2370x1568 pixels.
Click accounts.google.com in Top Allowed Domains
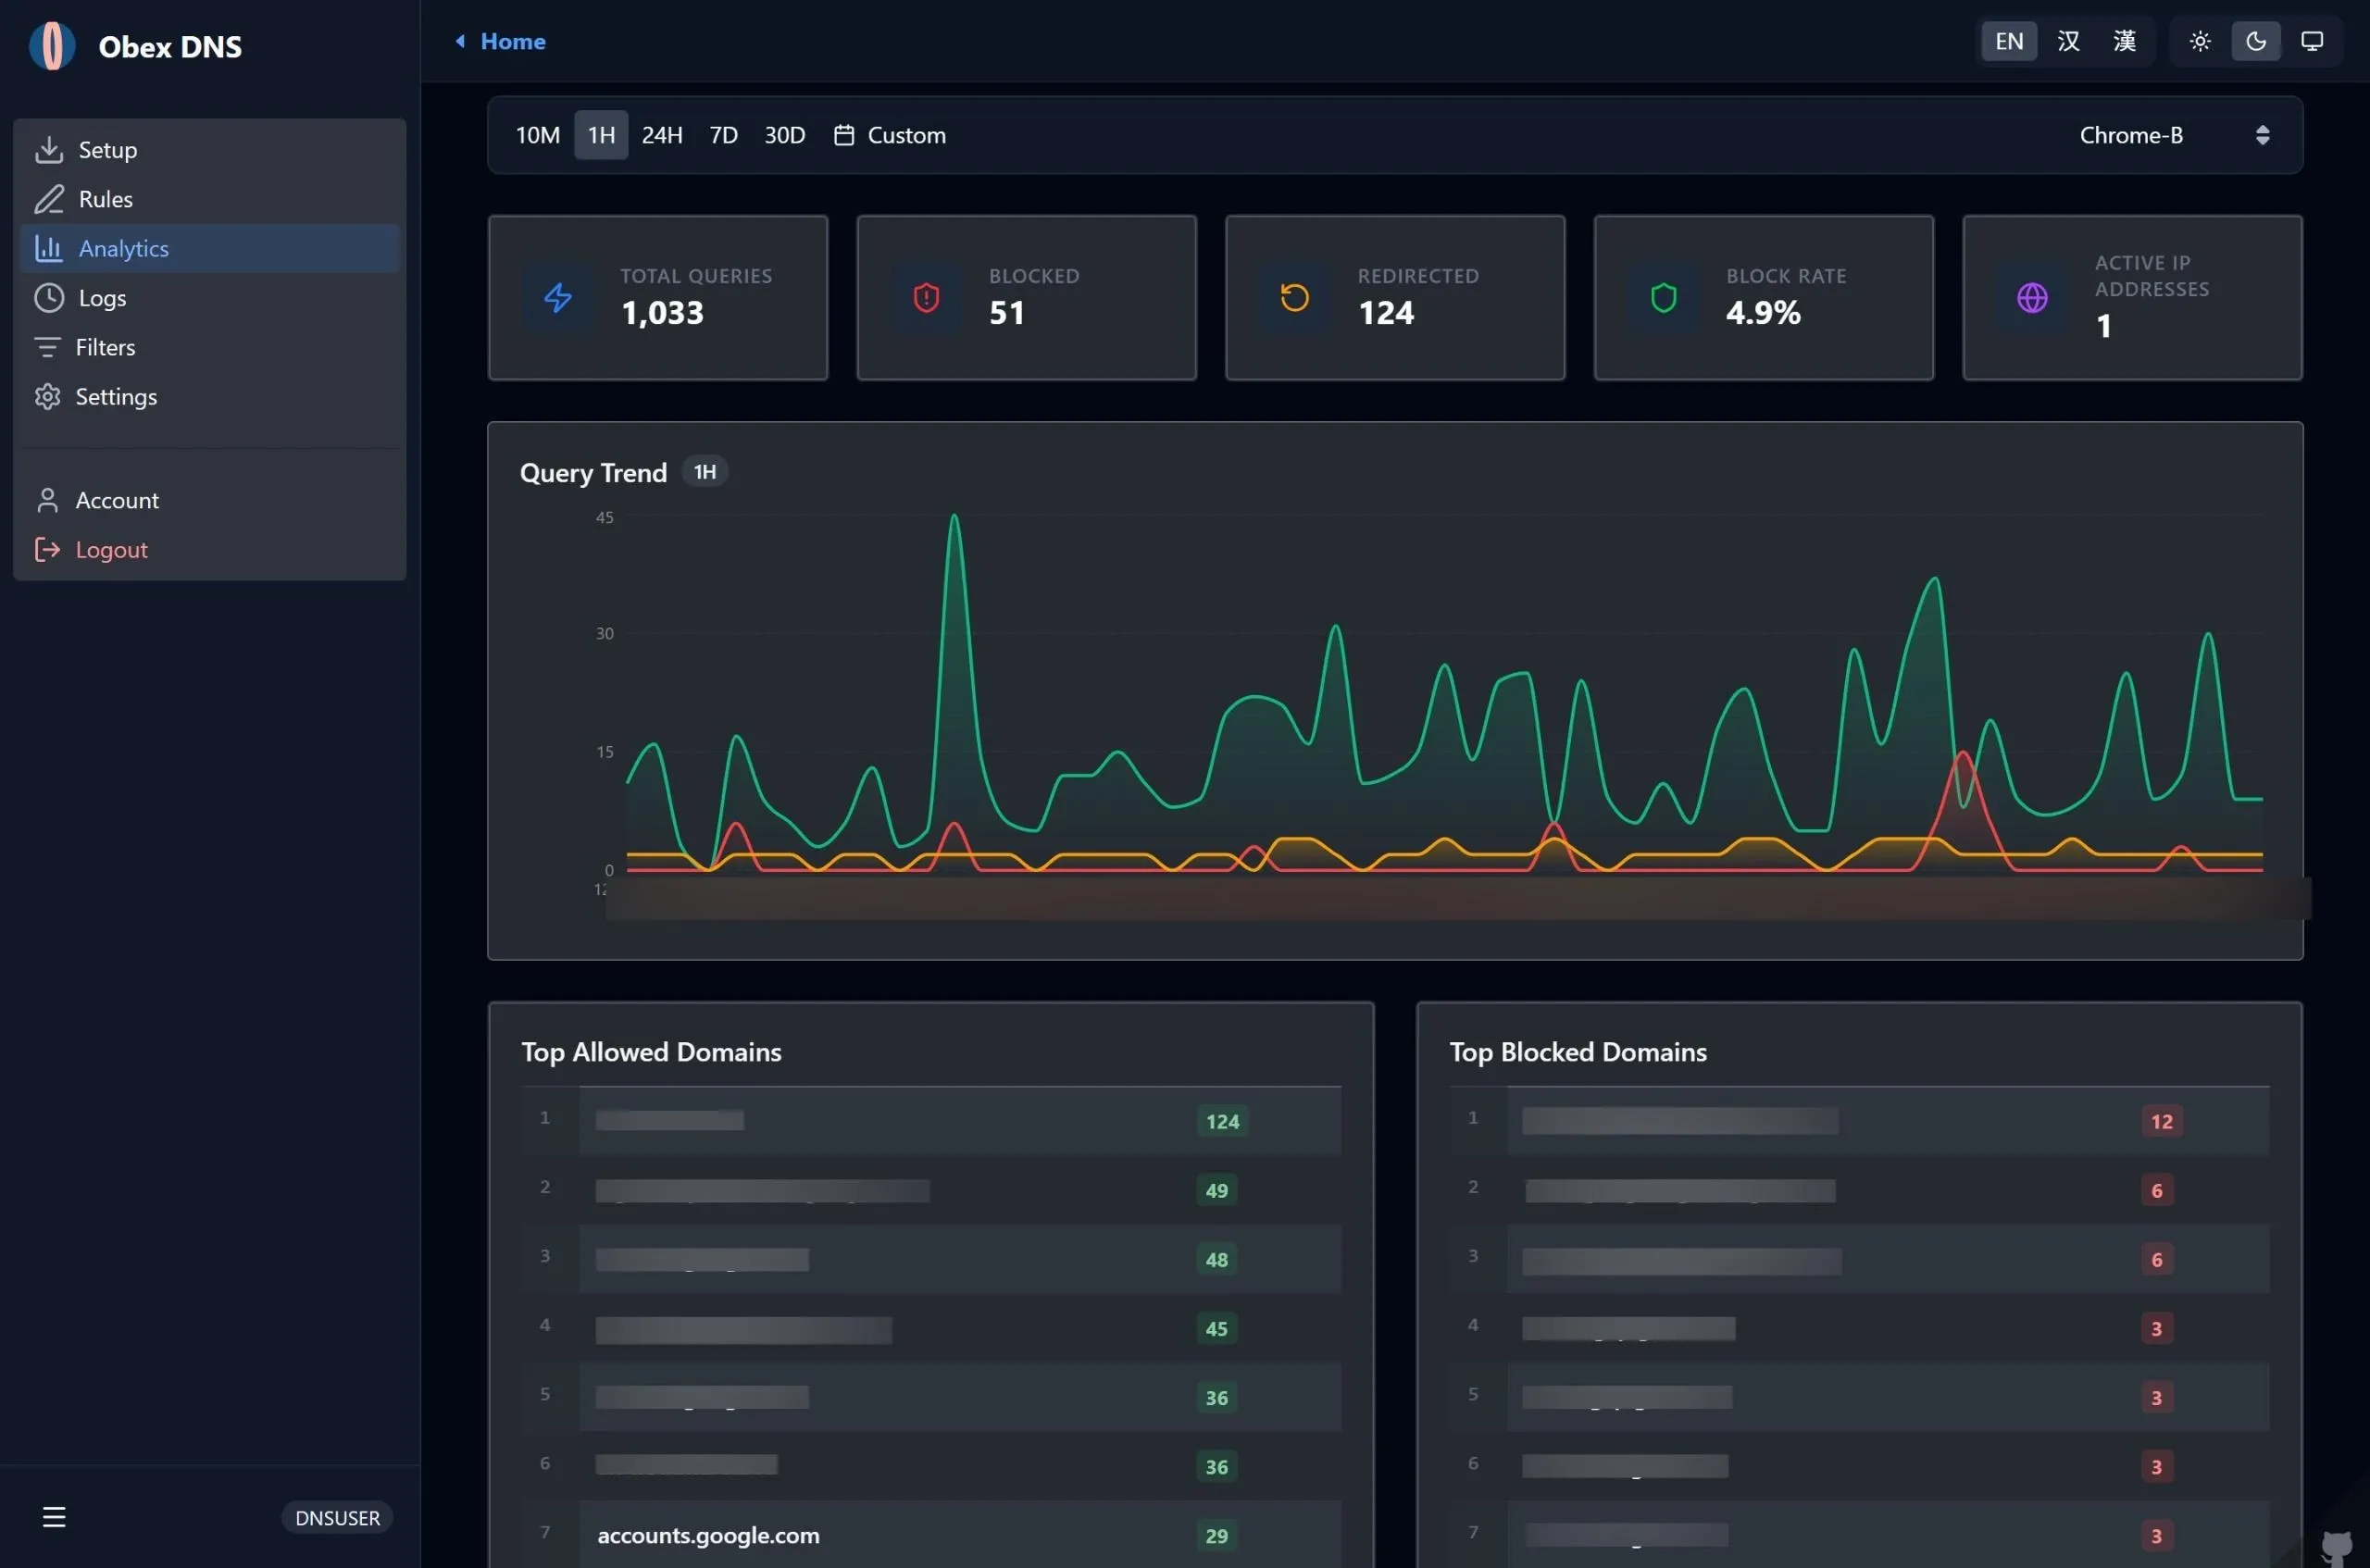pyautogui.click(x=708, y=1535)
